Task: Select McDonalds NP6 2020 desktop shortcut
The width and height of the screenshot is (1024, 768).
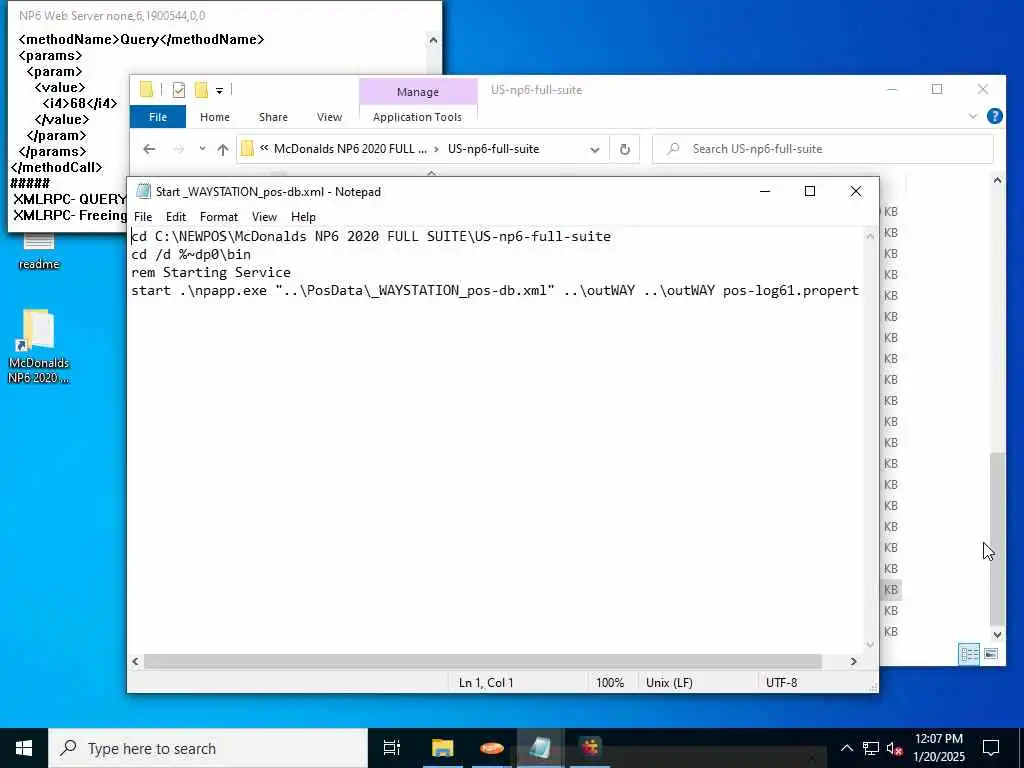Action: click(x=39, y=346)
